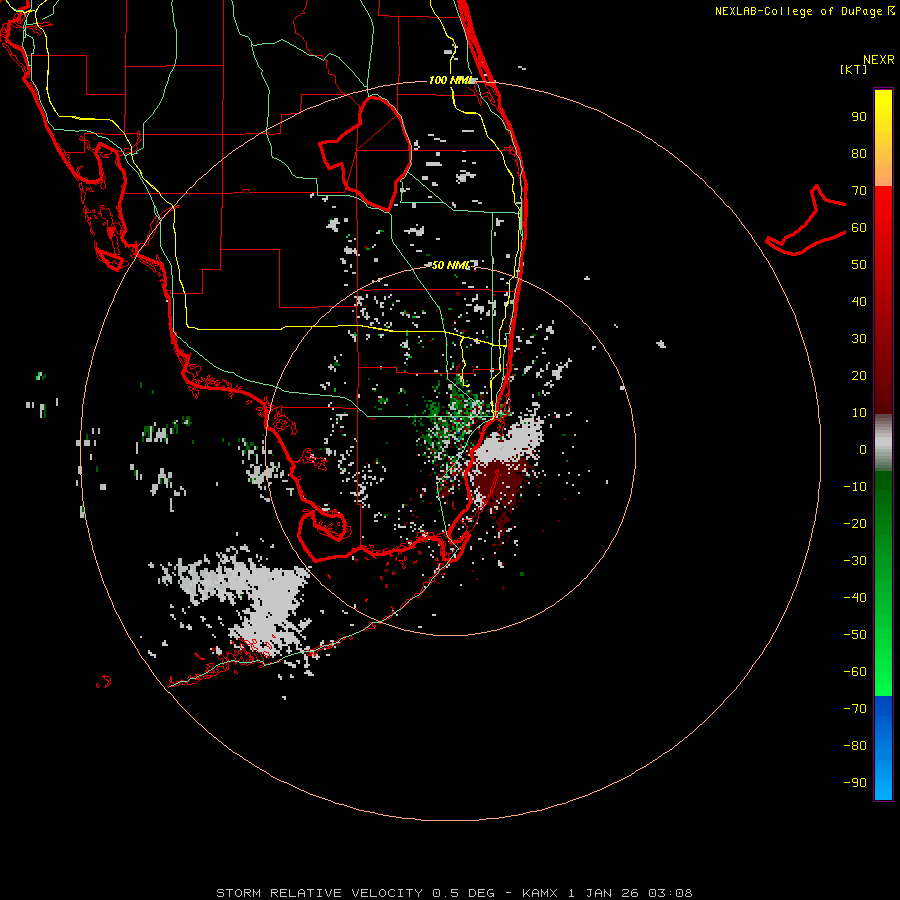Click the 03:08 timestamp text
The image size is (900, 900).
coord(670,893)
